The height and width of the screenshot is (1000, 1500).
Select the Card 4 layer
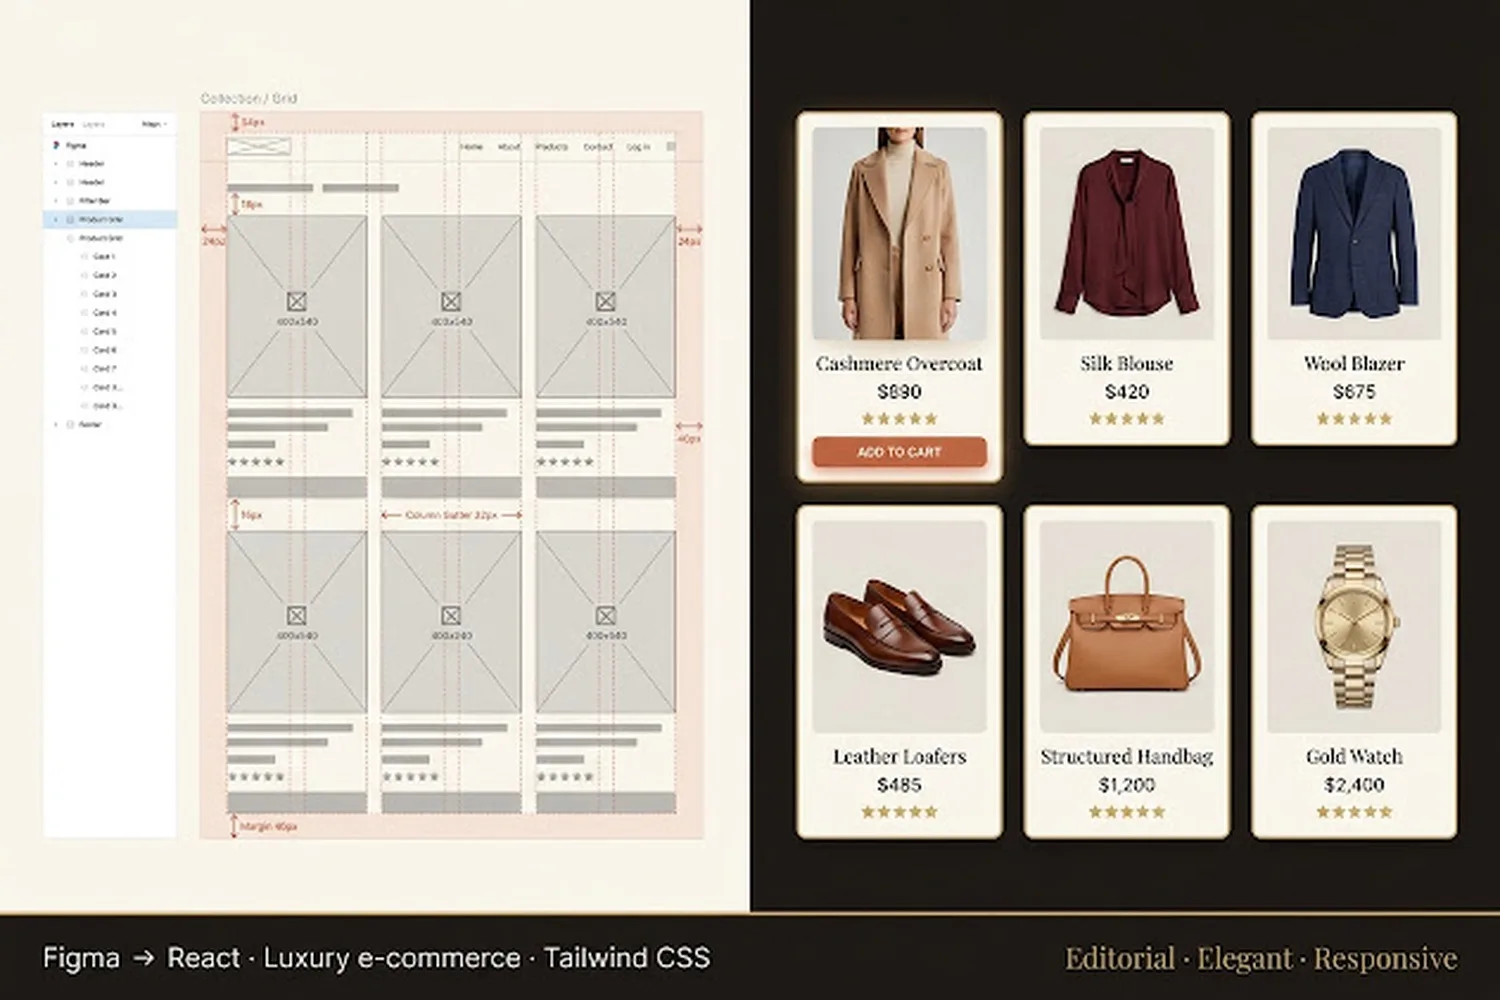point(110,313)
